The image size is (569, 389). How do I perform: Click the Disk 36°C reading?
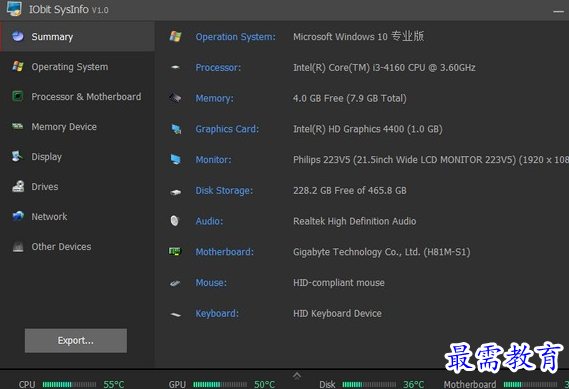(414, 384)
